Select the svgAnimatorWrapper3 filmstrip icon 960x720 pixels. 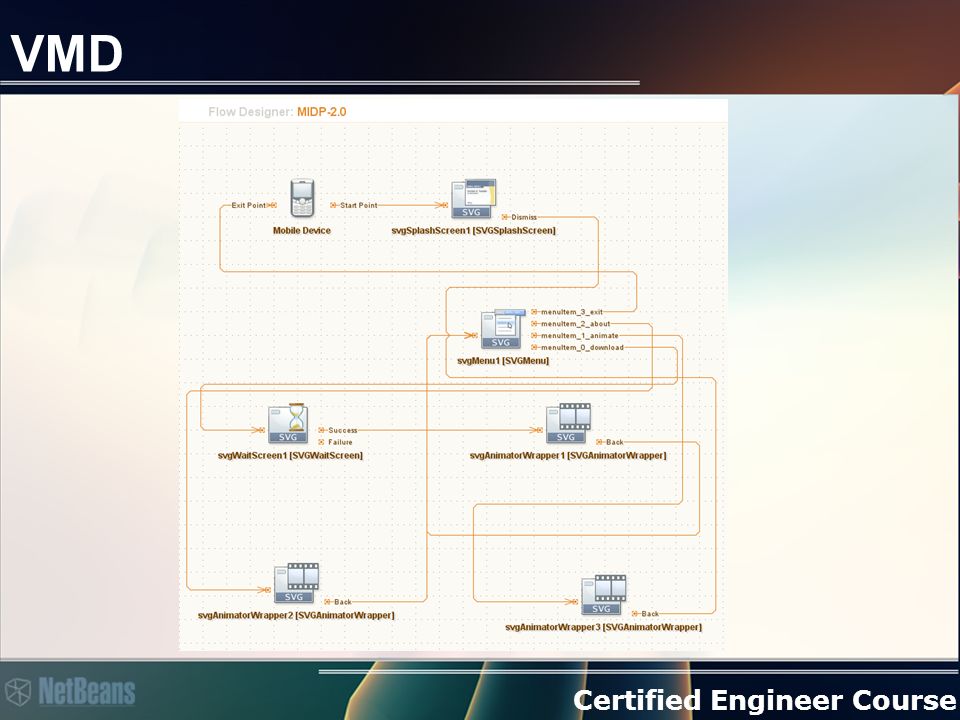coord(604,594)
